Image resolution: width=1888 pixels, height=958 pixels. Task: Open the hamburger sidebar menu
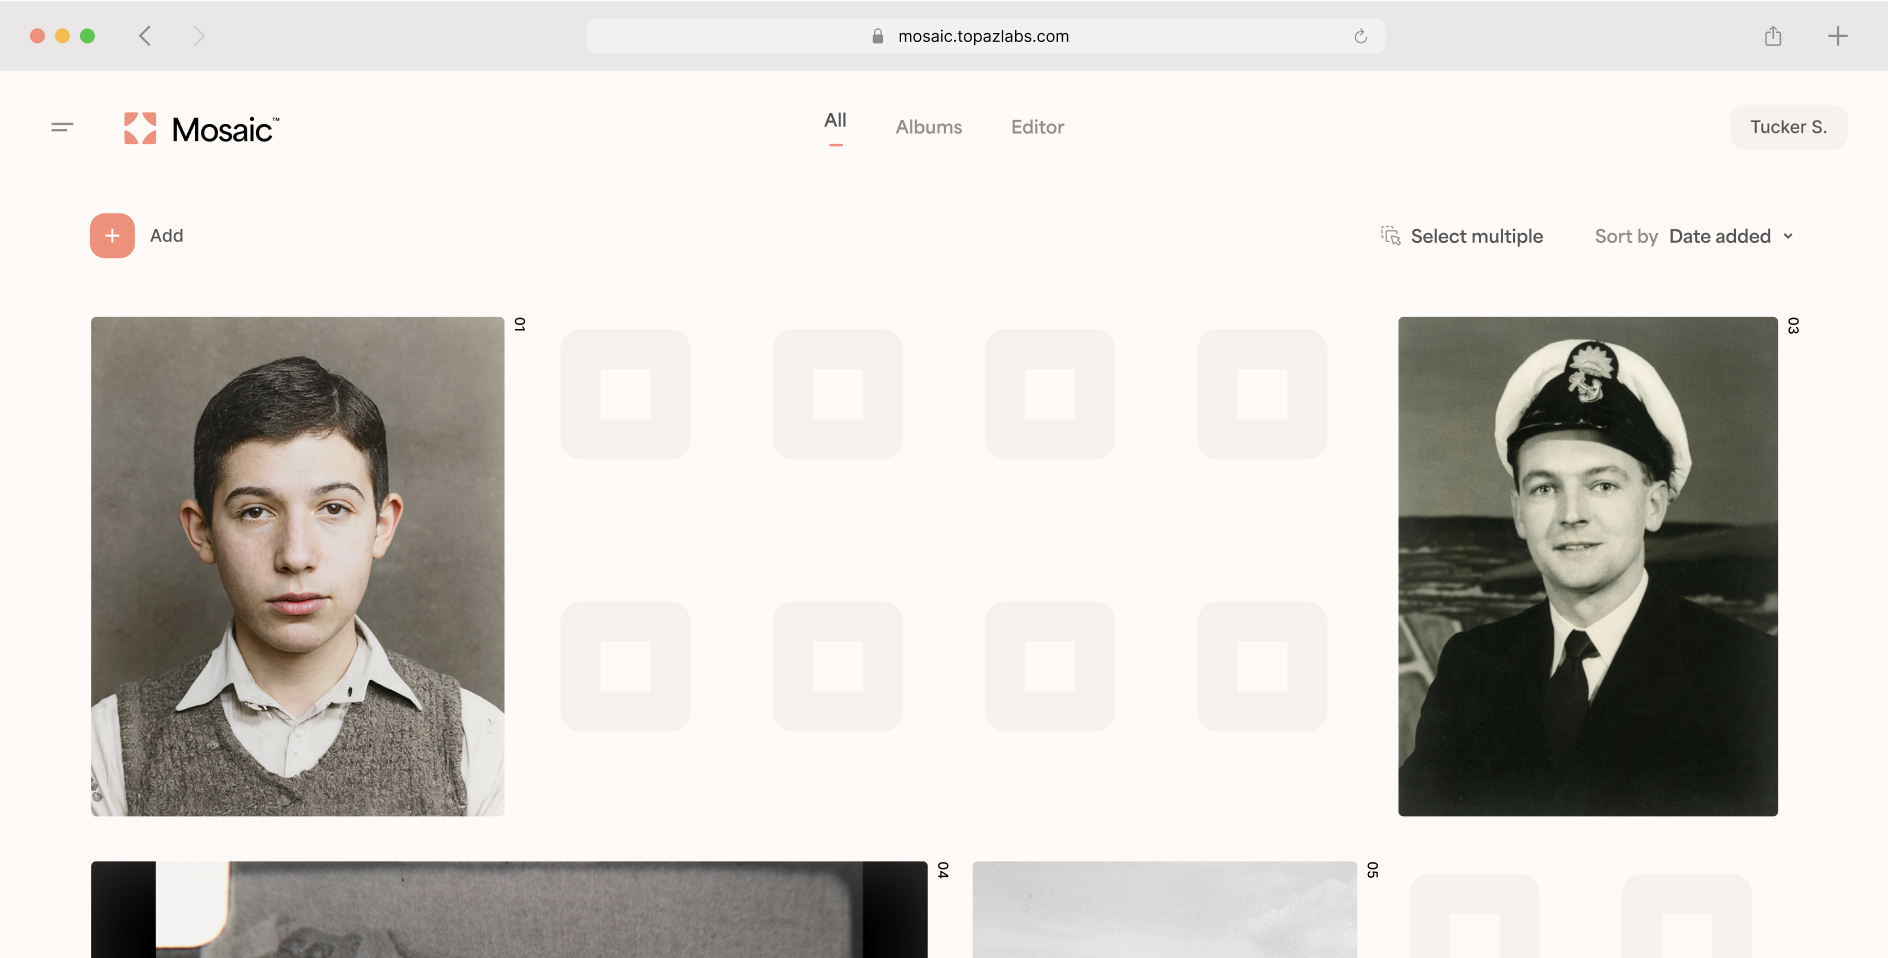point(62,127)
